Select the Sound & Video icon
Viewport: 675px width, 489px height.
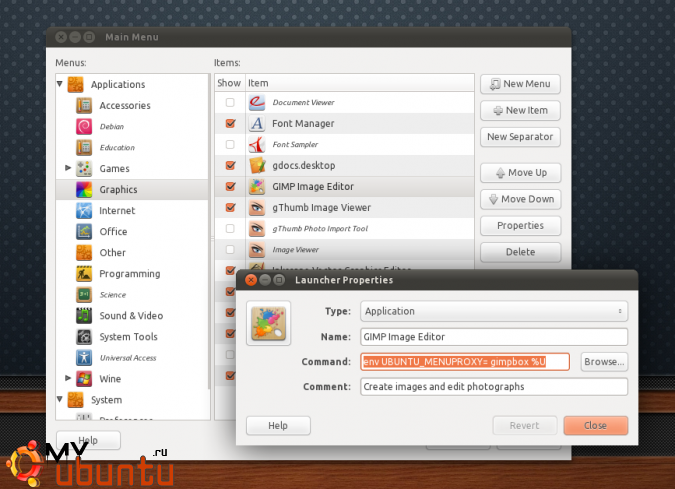pos(84,315)
